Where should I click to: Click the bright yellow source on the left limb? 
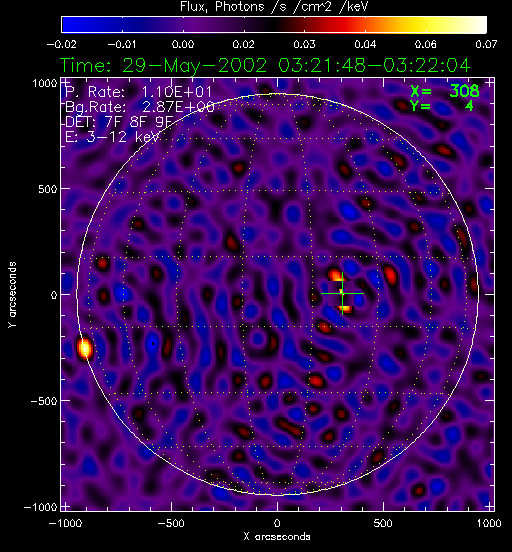tap(85, 349)
